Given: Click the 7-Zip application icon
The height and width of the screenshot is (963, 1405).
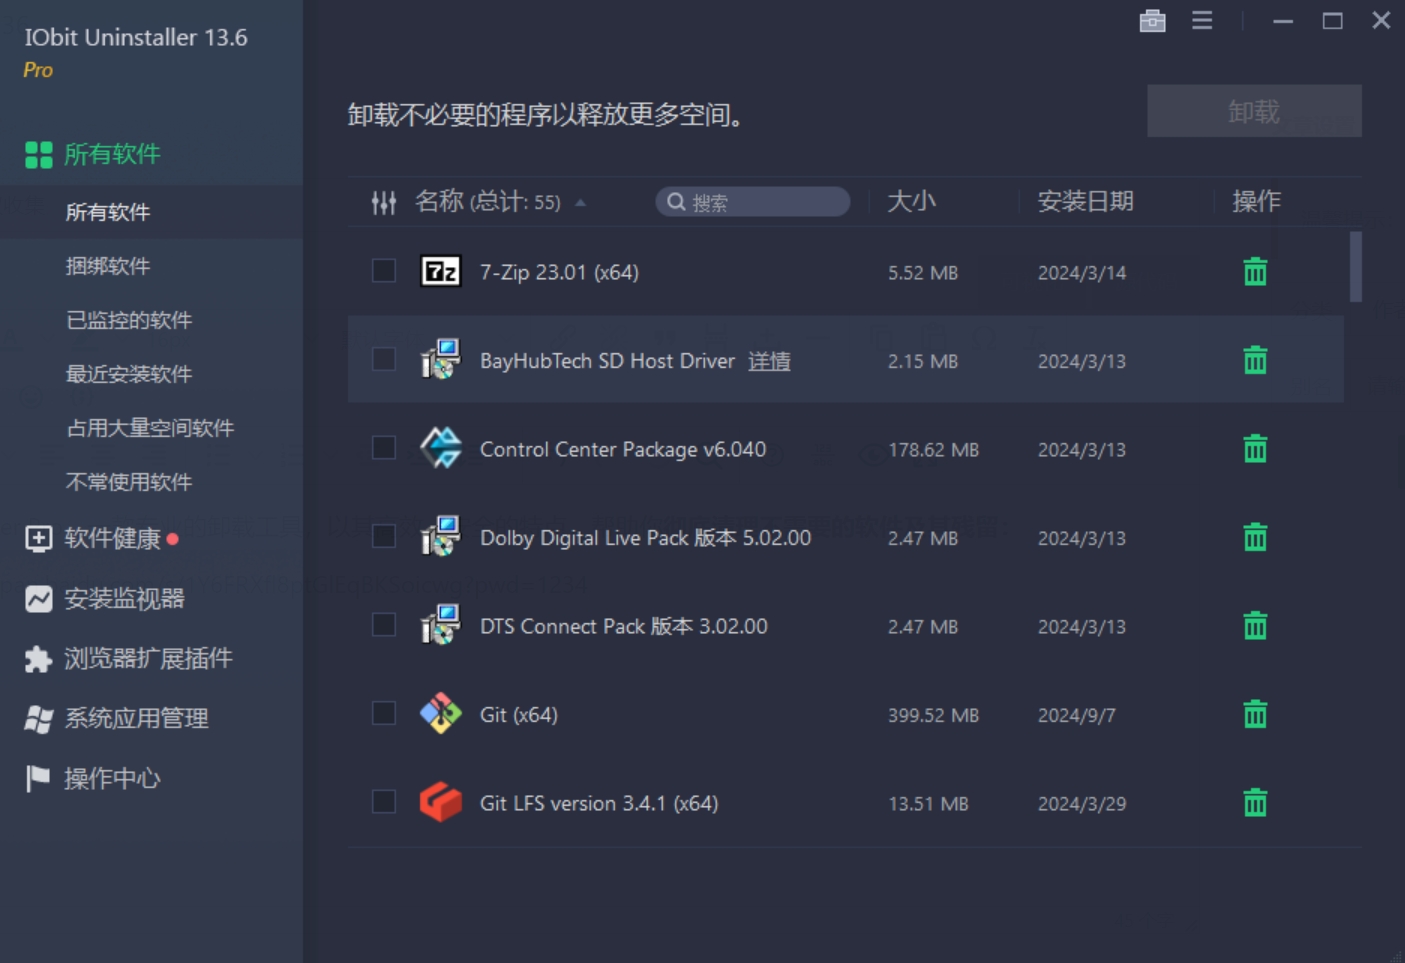Looking at the screenshot, I should 440,271.
